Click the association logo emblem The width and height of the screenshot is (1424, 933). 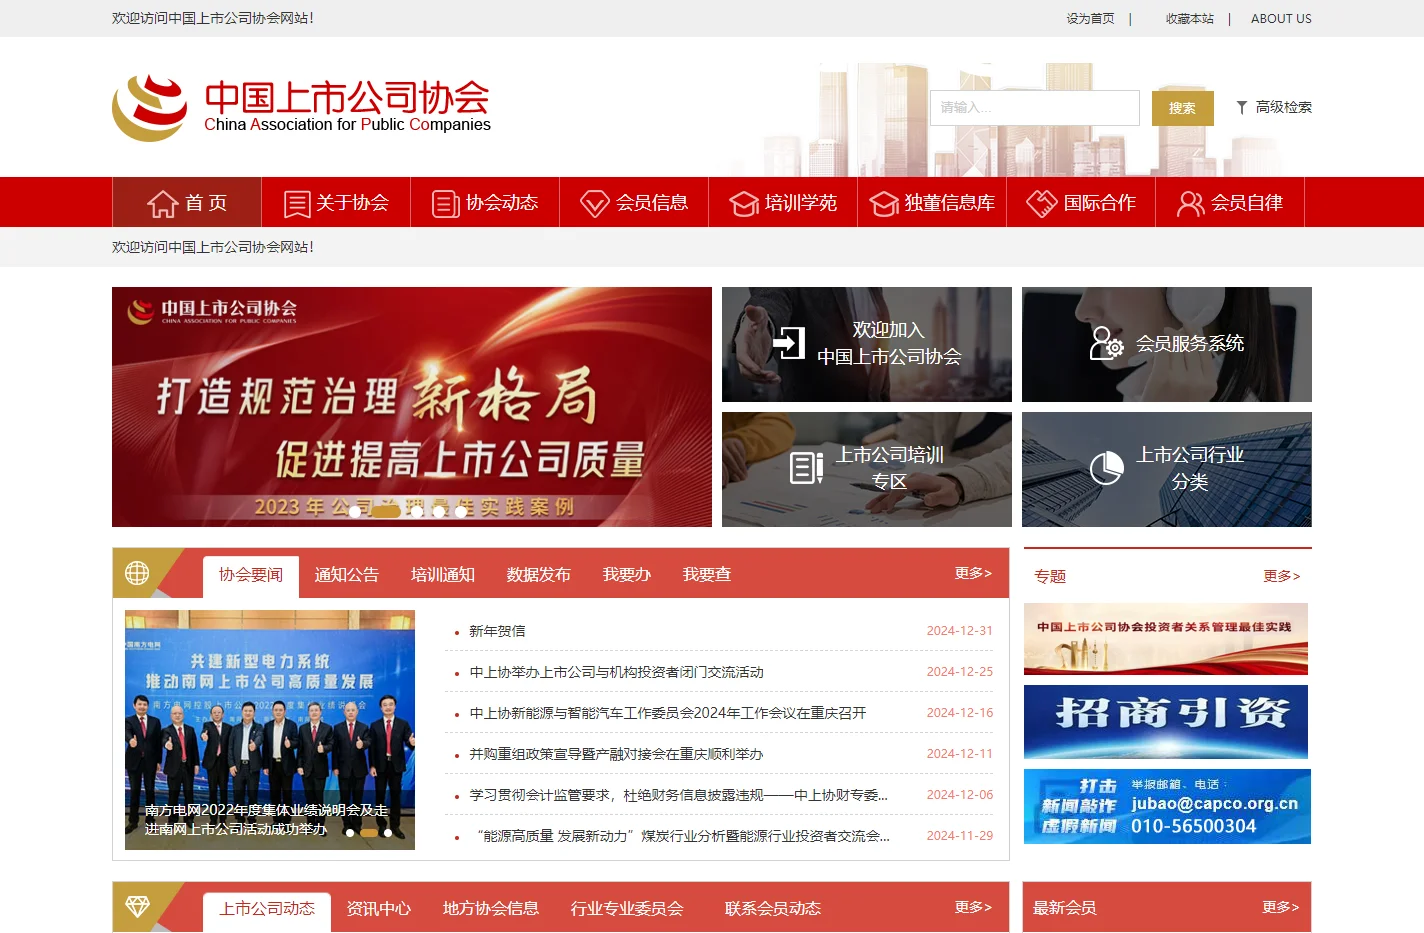(150, 107)
